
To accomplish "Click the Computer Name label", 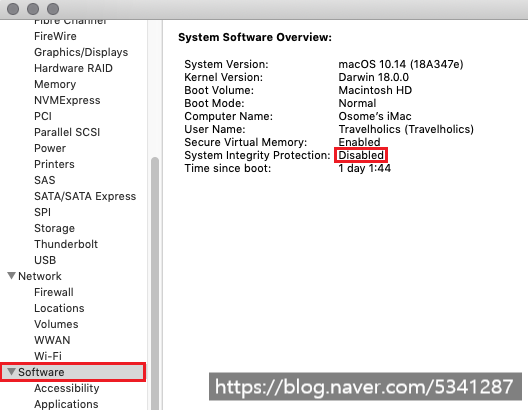I will [x=229, y=116].
